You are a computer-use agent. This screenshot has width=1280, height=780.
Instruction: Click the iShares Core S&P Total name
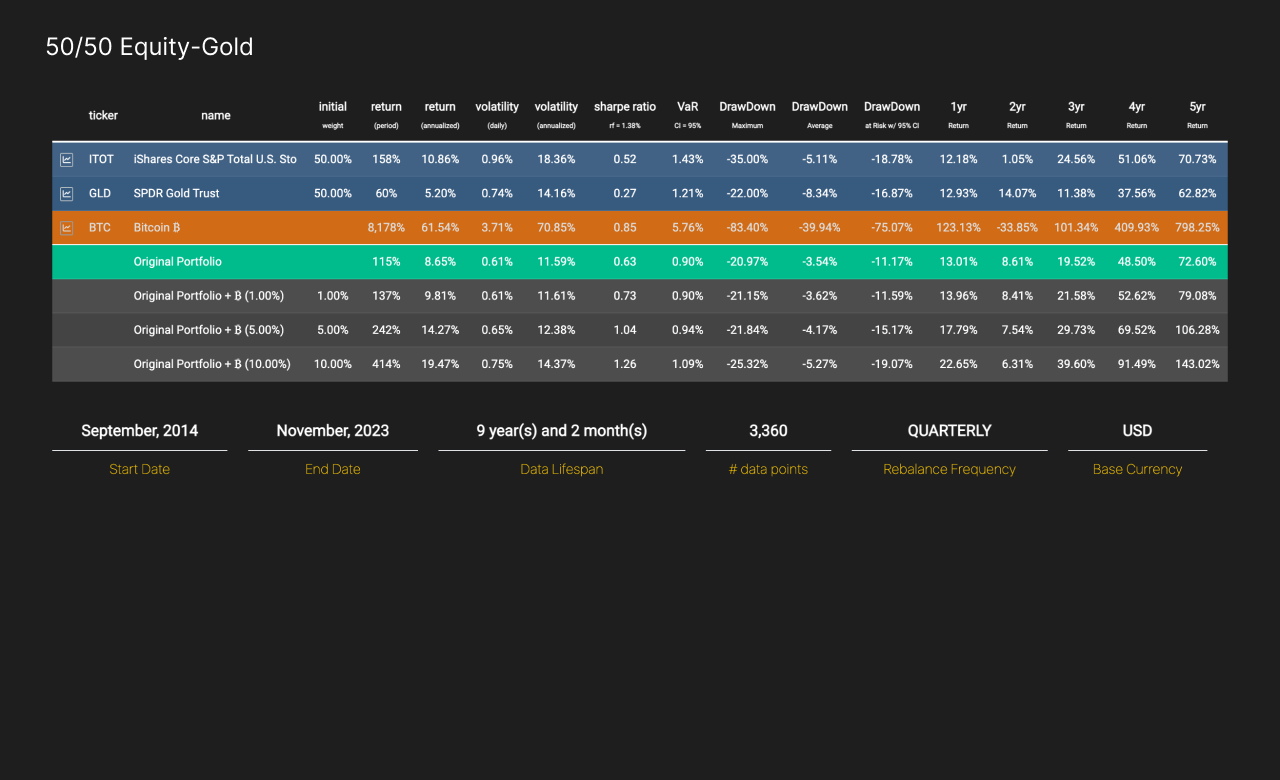pyautogui.click(x=215, y=160)
